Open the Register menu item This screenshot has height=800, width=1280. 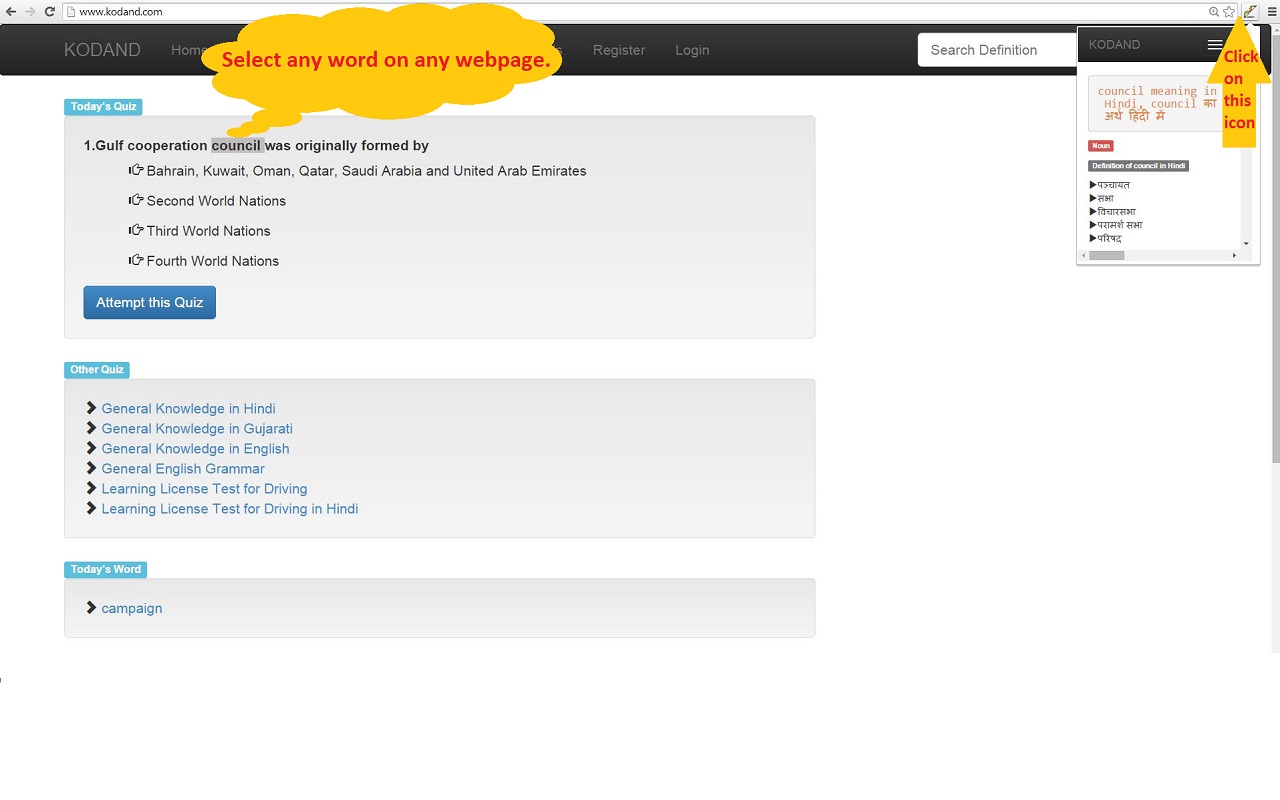[x=619, y=50]
